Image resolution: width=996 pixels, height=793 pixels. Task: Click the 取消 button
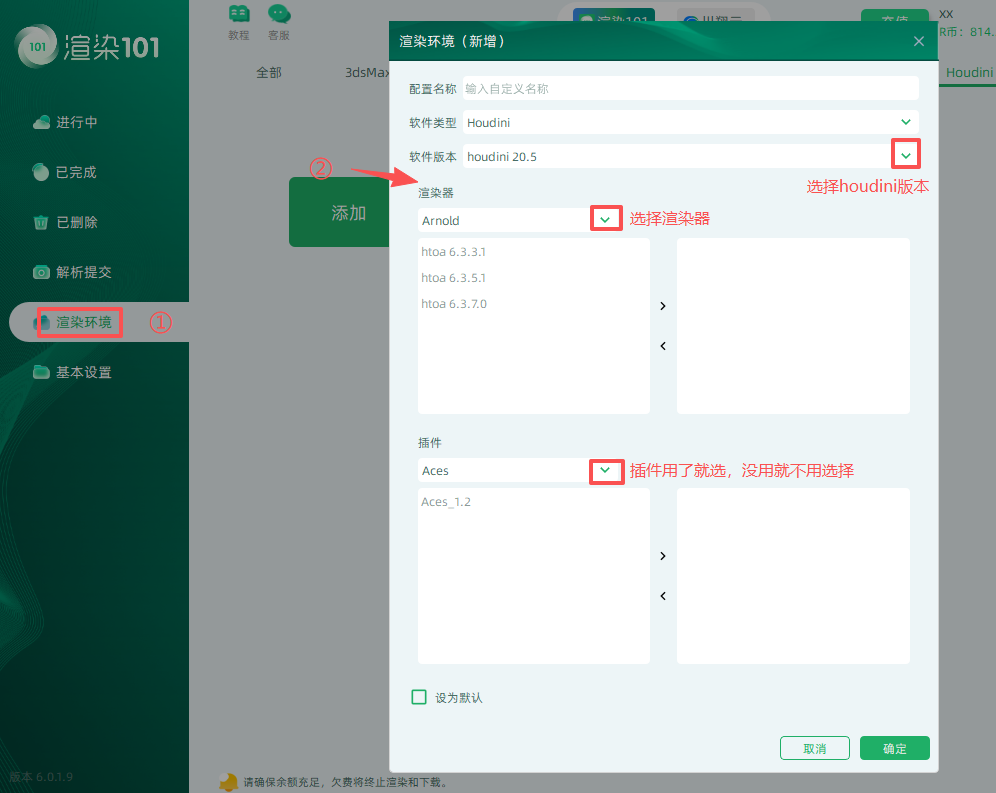pyautogui.click(x=814, y=748)
